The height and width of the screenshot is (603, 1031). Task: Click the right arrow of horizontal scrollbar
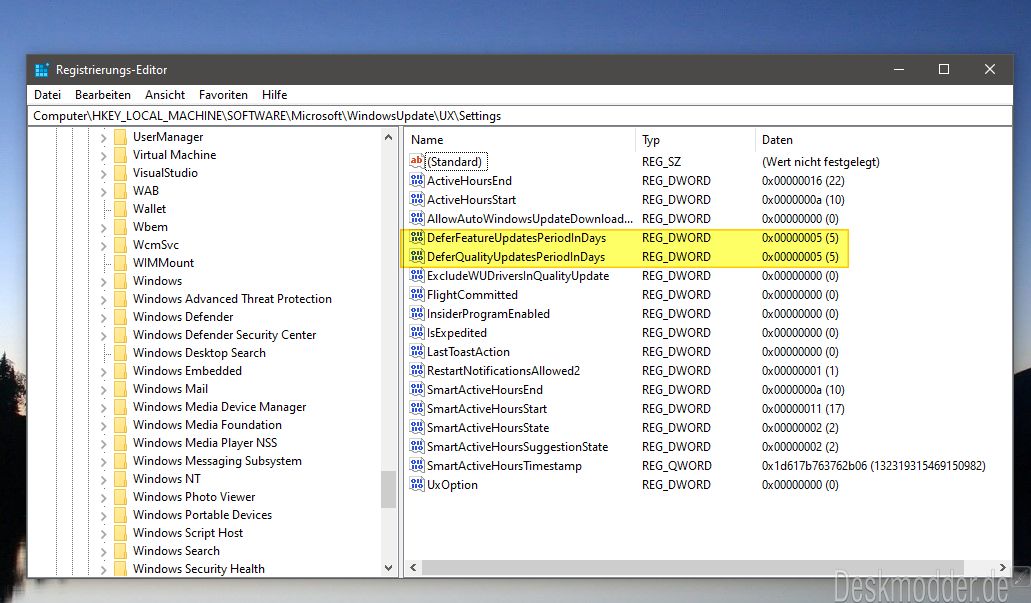click(1002, 567)
